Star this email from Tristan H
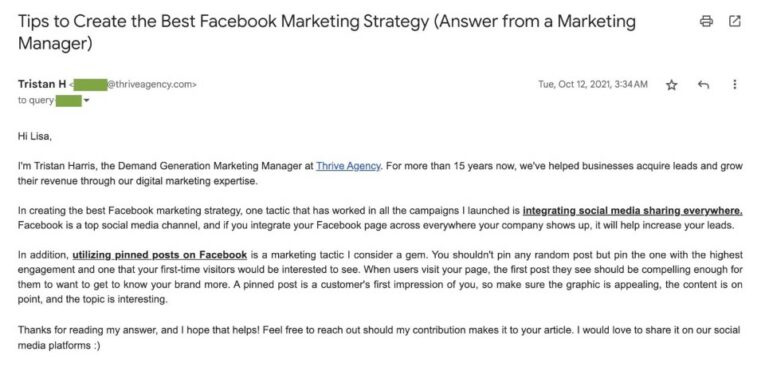 (x=671, y=85)
